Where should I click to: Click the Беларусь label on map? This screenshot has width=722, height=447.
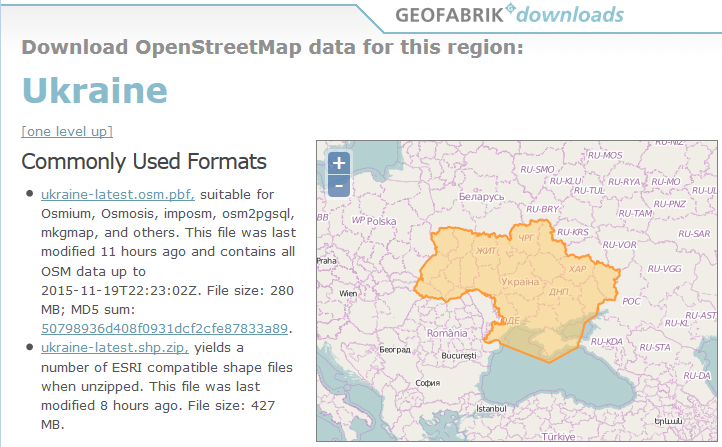point(482,197)
